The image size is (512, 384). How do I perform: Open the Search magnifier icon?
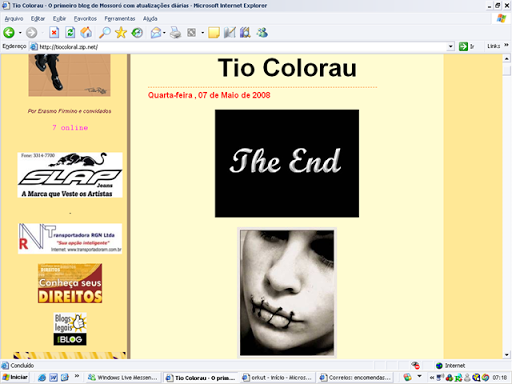pyautogui.click(x=105, y=33)
